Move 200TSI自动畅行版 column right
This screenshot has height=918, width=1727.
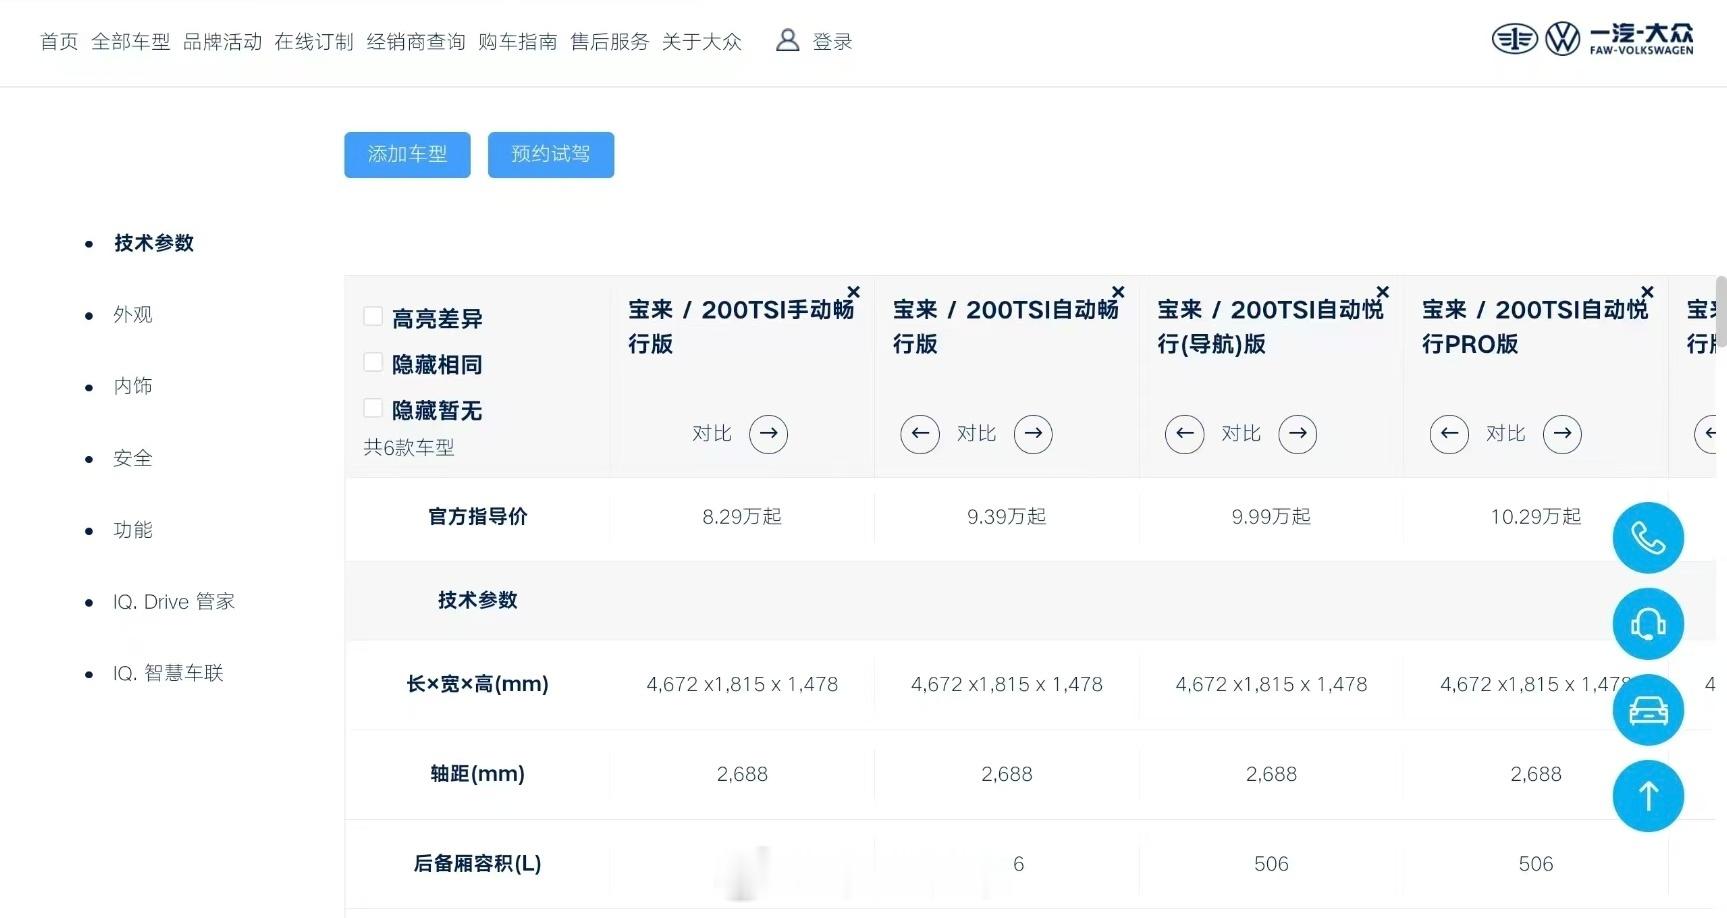1033,434
